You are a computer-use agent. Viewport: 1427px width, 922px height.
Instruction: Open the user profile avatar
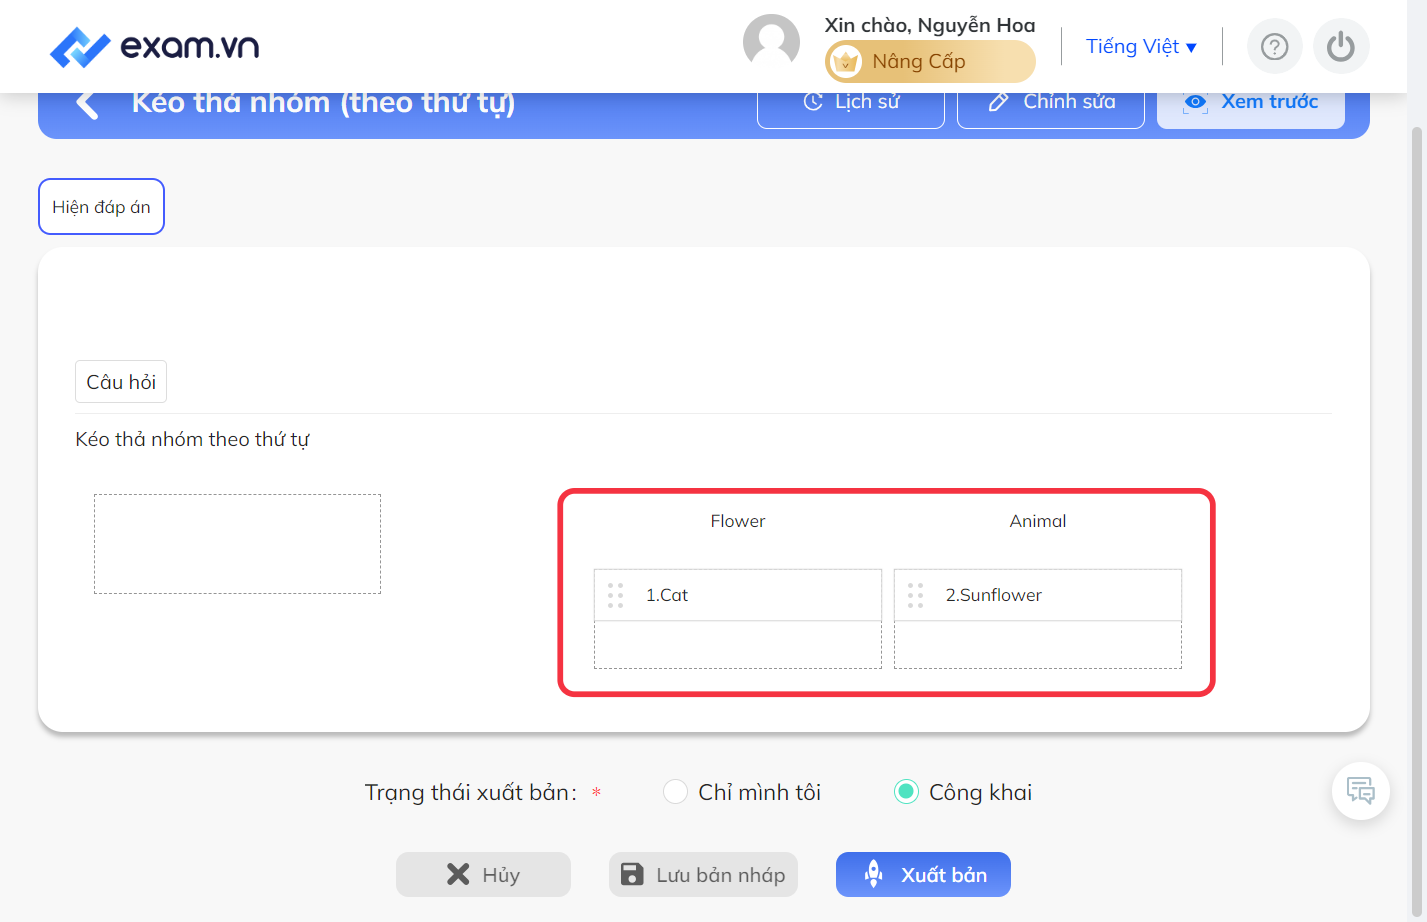tap(771, 43)
